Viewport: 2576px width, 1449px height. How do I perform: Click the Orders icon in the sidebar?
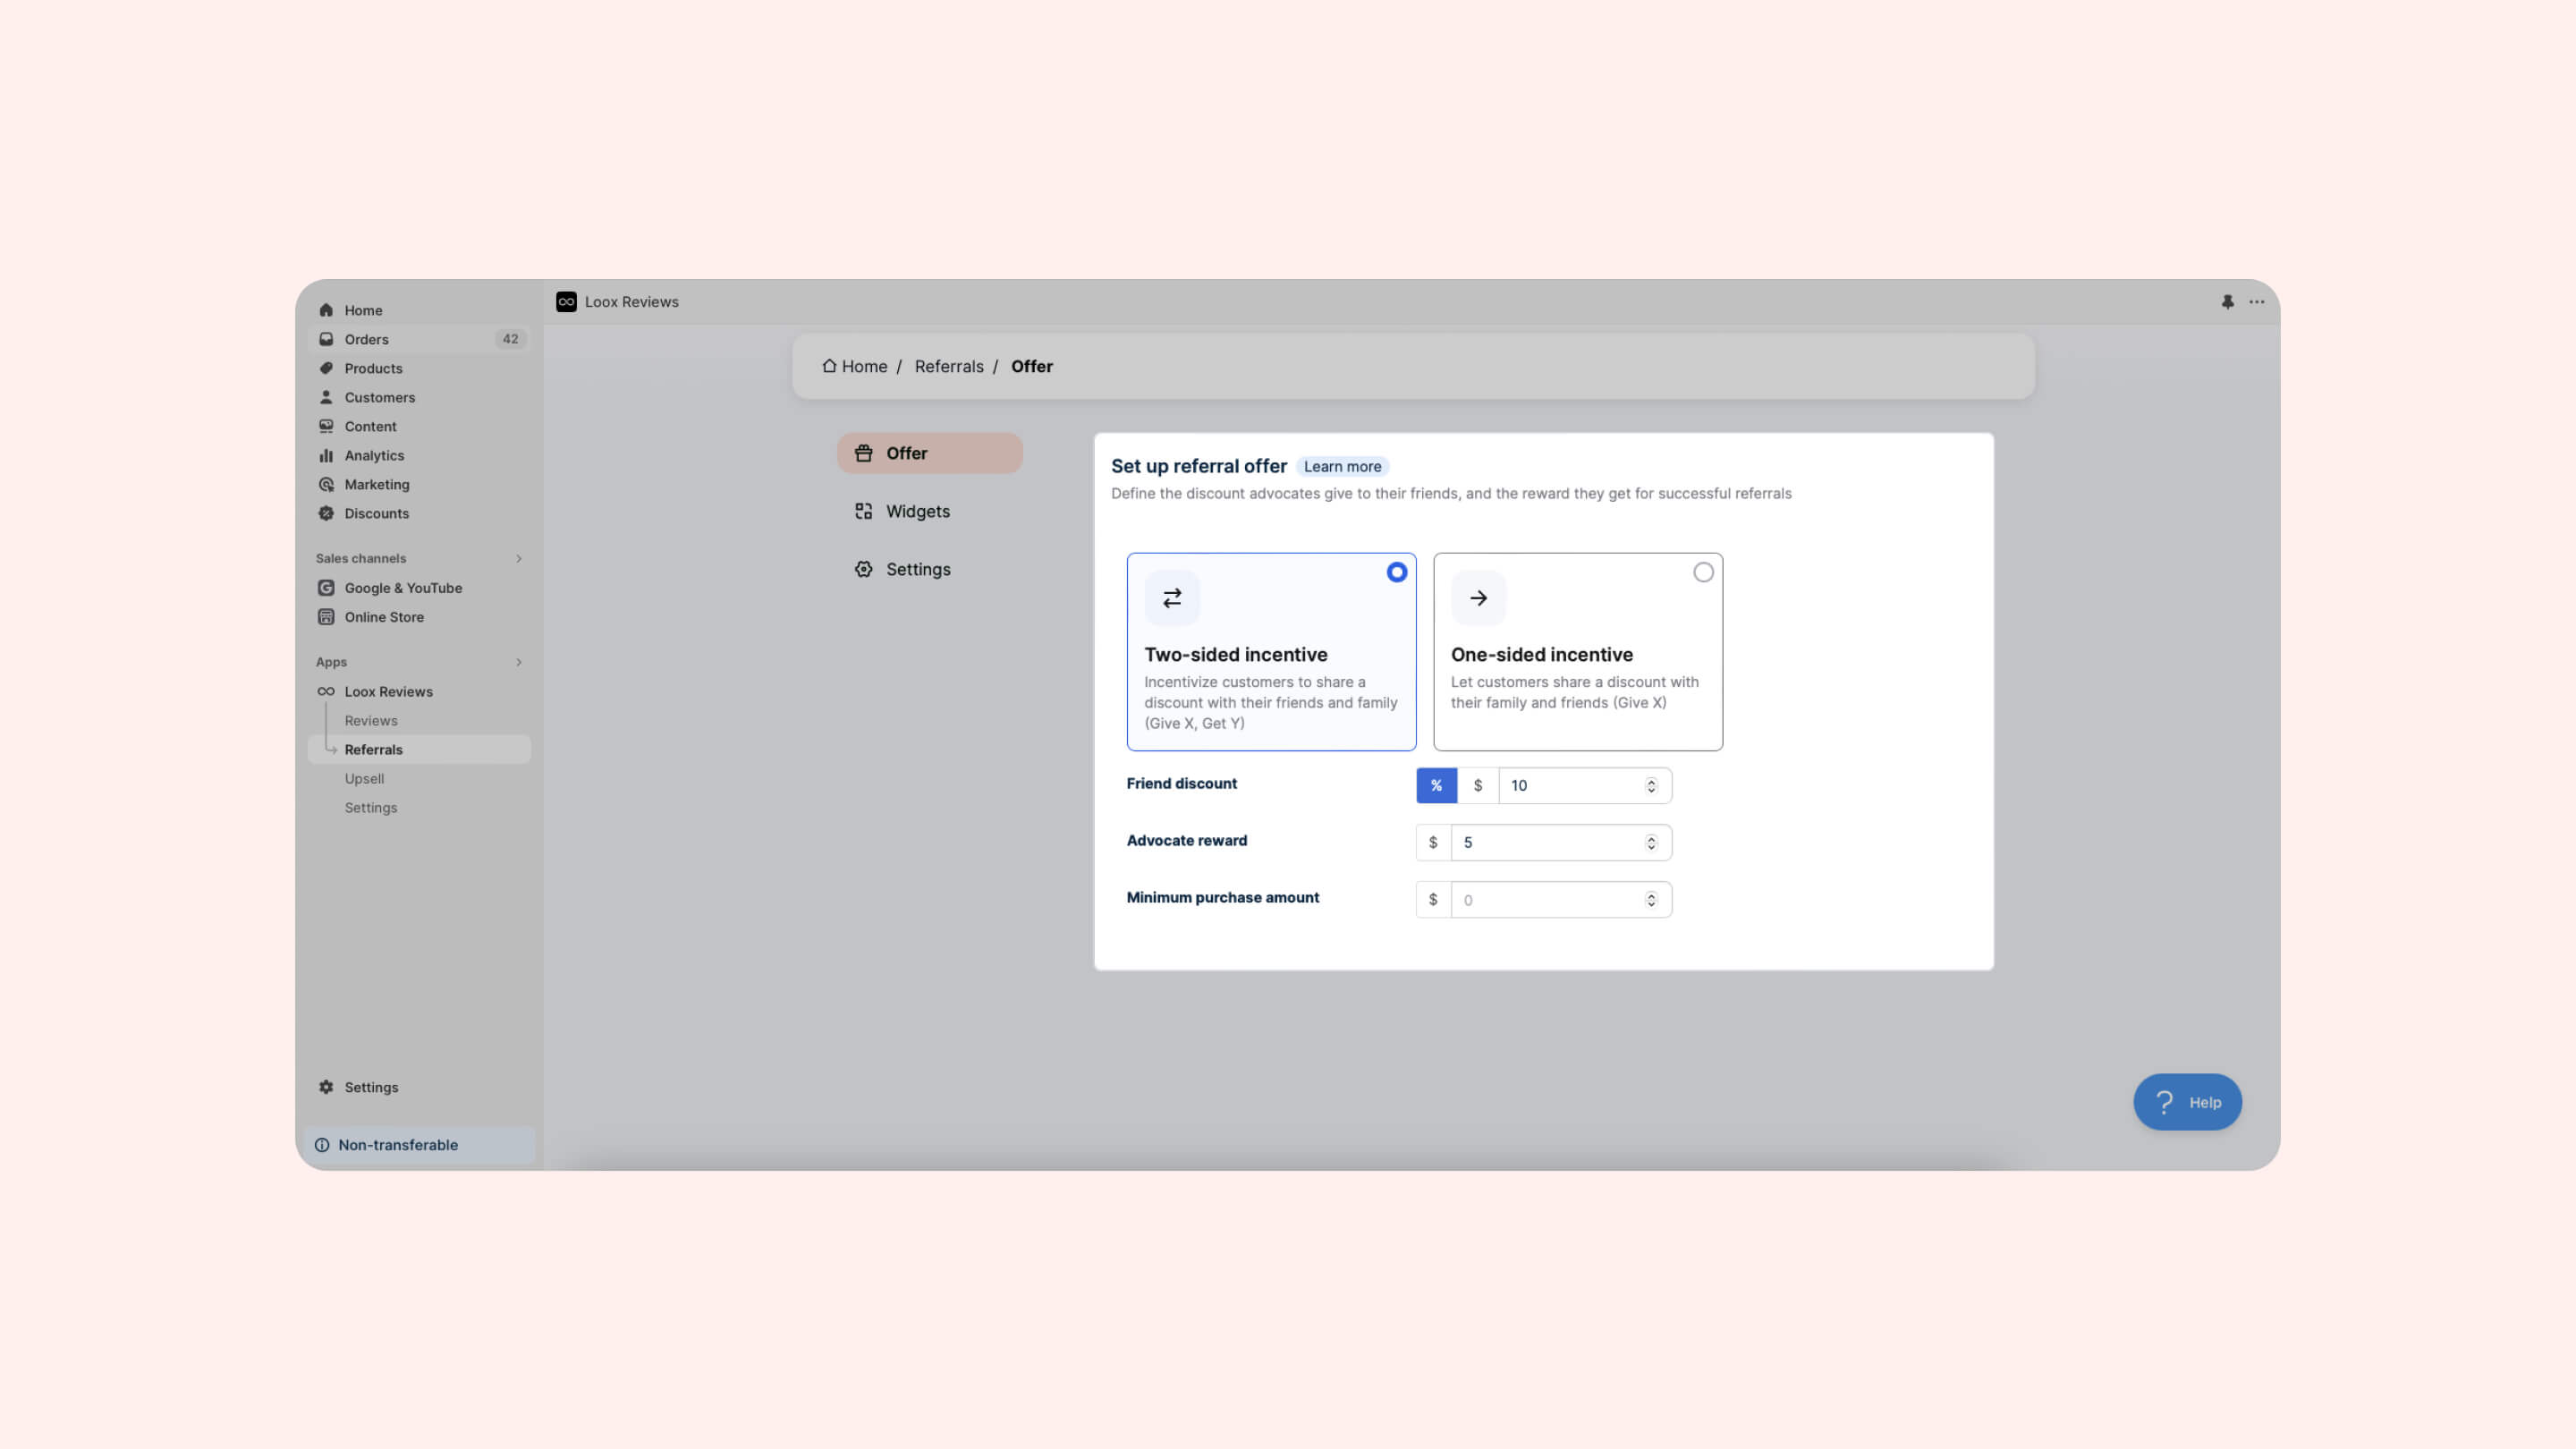click(326, 339)
